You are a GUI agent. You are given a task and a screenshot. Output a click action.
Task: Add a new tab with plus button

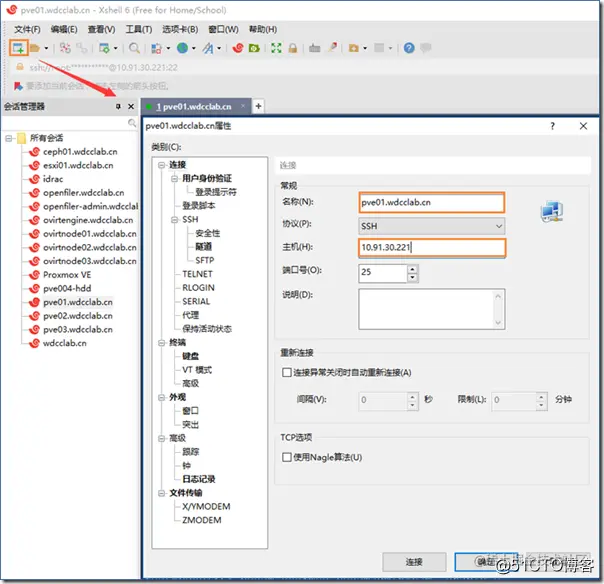[x=258, y=106]
